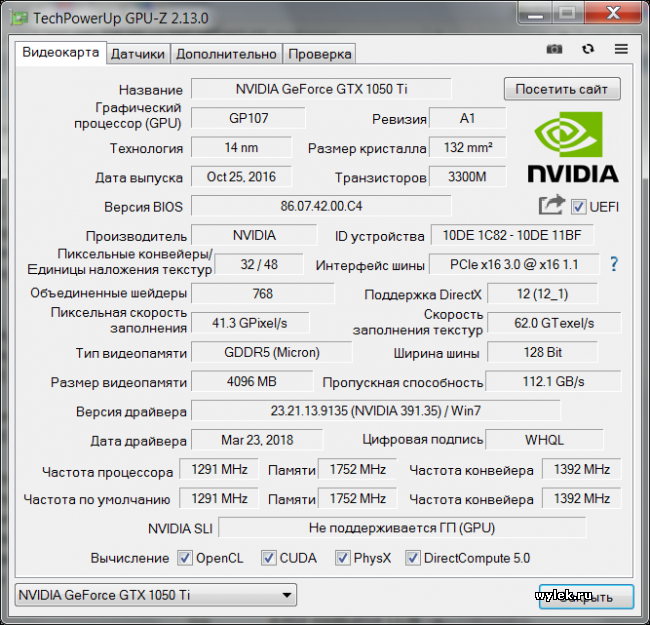This screenshot has width=650, height=625.
Task: Switch to the Датчики tab
Action: (138, 54)
